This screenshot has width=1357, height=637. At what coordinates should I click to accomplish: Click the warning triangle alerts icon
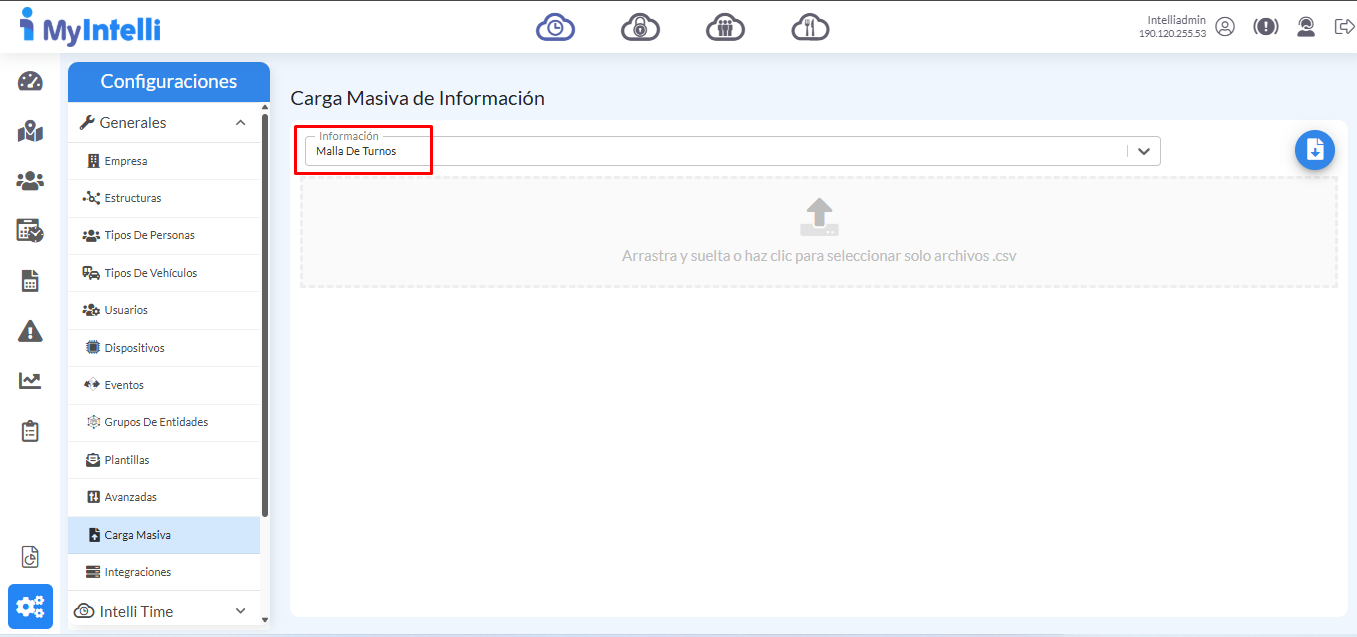[x=30, y=331]
